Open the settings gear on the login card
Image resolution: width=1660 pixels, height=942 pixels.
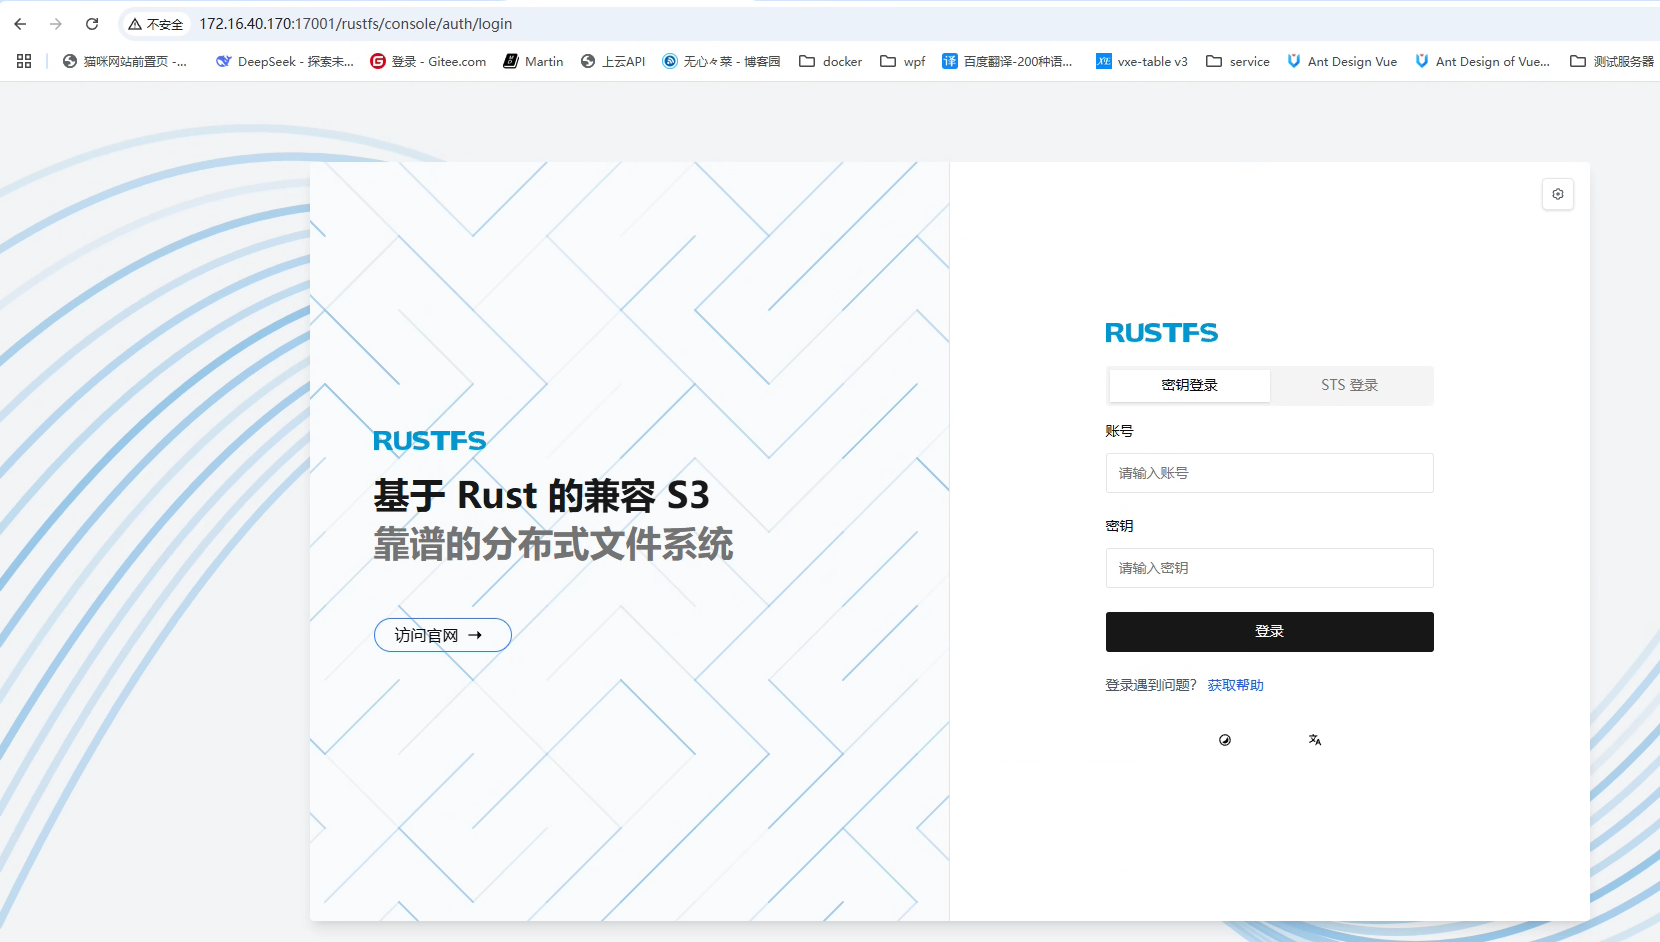1558,194
